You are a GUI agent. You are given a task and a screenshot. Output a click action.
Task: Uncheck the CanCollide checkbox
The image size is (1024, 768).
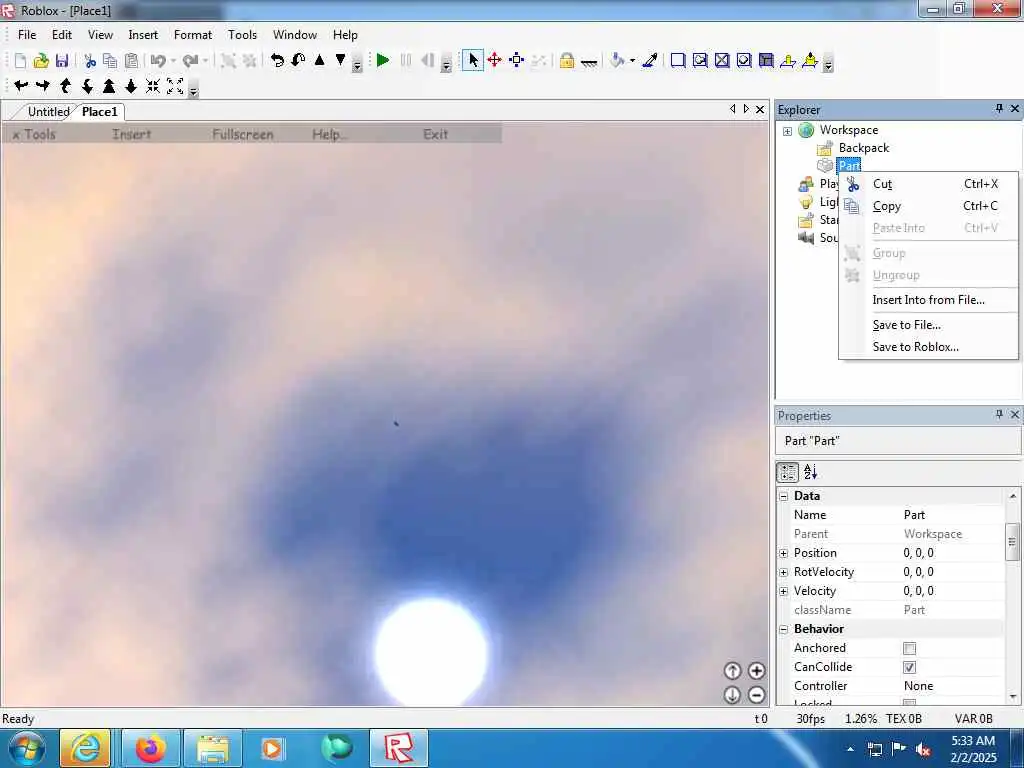pos(909,667)
